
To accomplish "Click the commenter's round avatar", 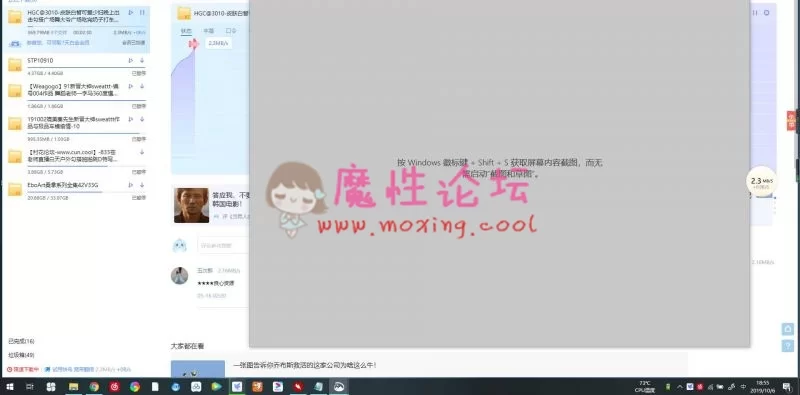I will coord(180,276).
